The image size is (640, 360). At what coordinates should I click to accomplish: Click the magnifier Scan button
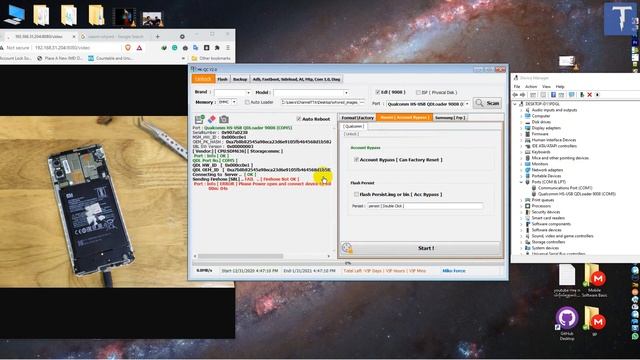click(488, 103)
